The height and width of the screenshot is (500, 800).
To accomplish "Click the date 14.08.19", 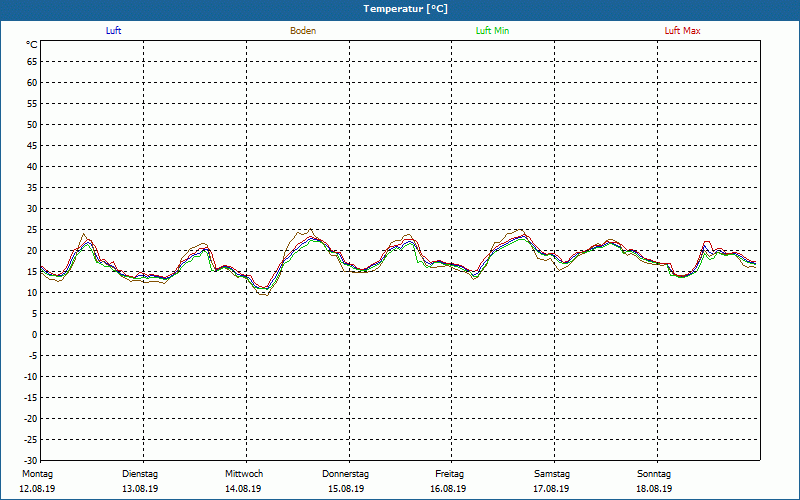I will tap(243, 489).
